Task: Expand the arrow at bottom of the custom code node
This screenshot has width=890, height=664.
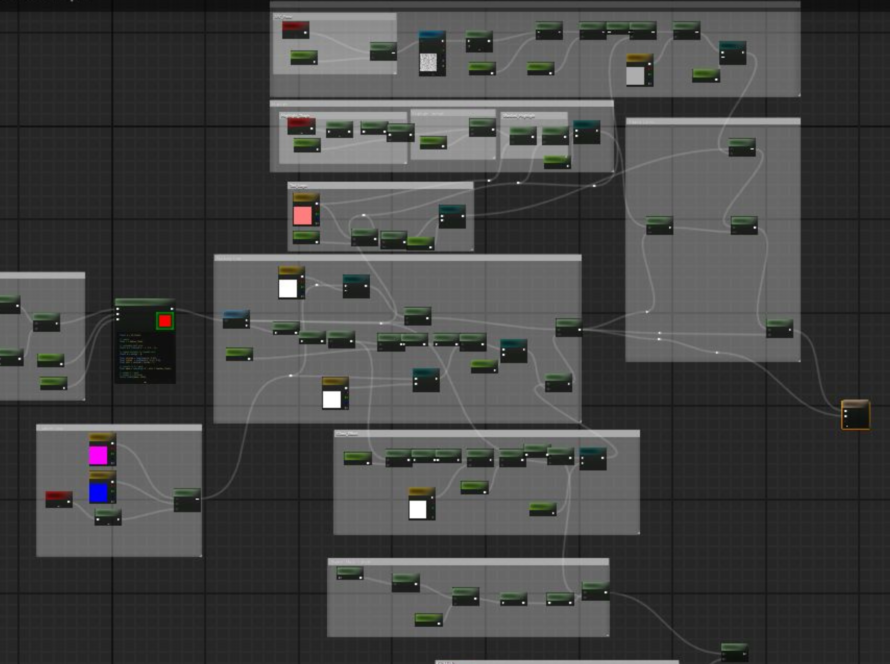Action: point(145,380)
